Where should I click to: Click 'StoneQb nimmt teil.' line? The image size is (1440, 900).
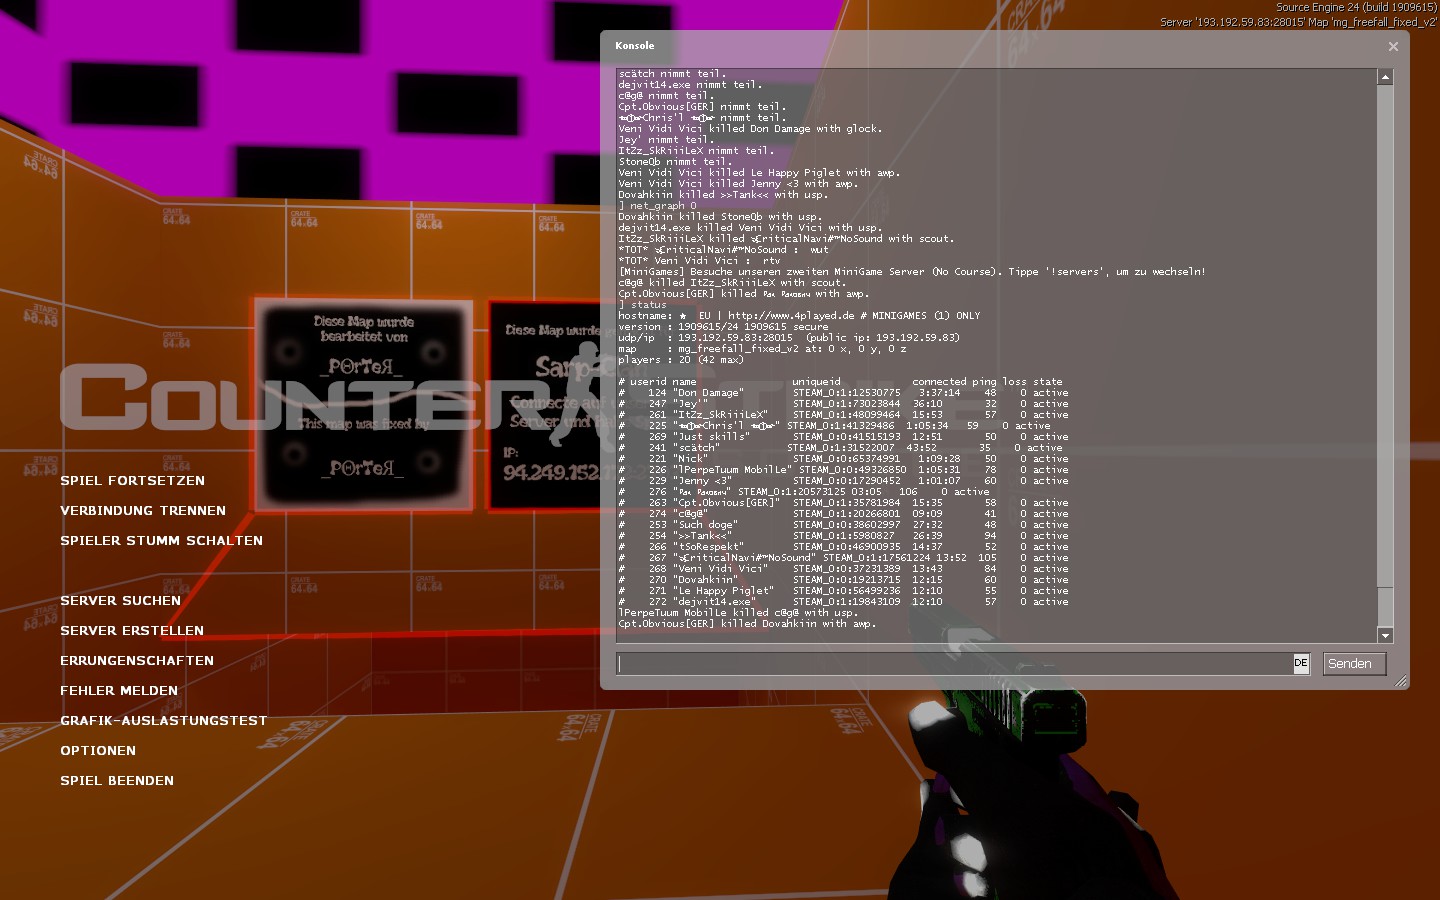click(x=675, y=162)
